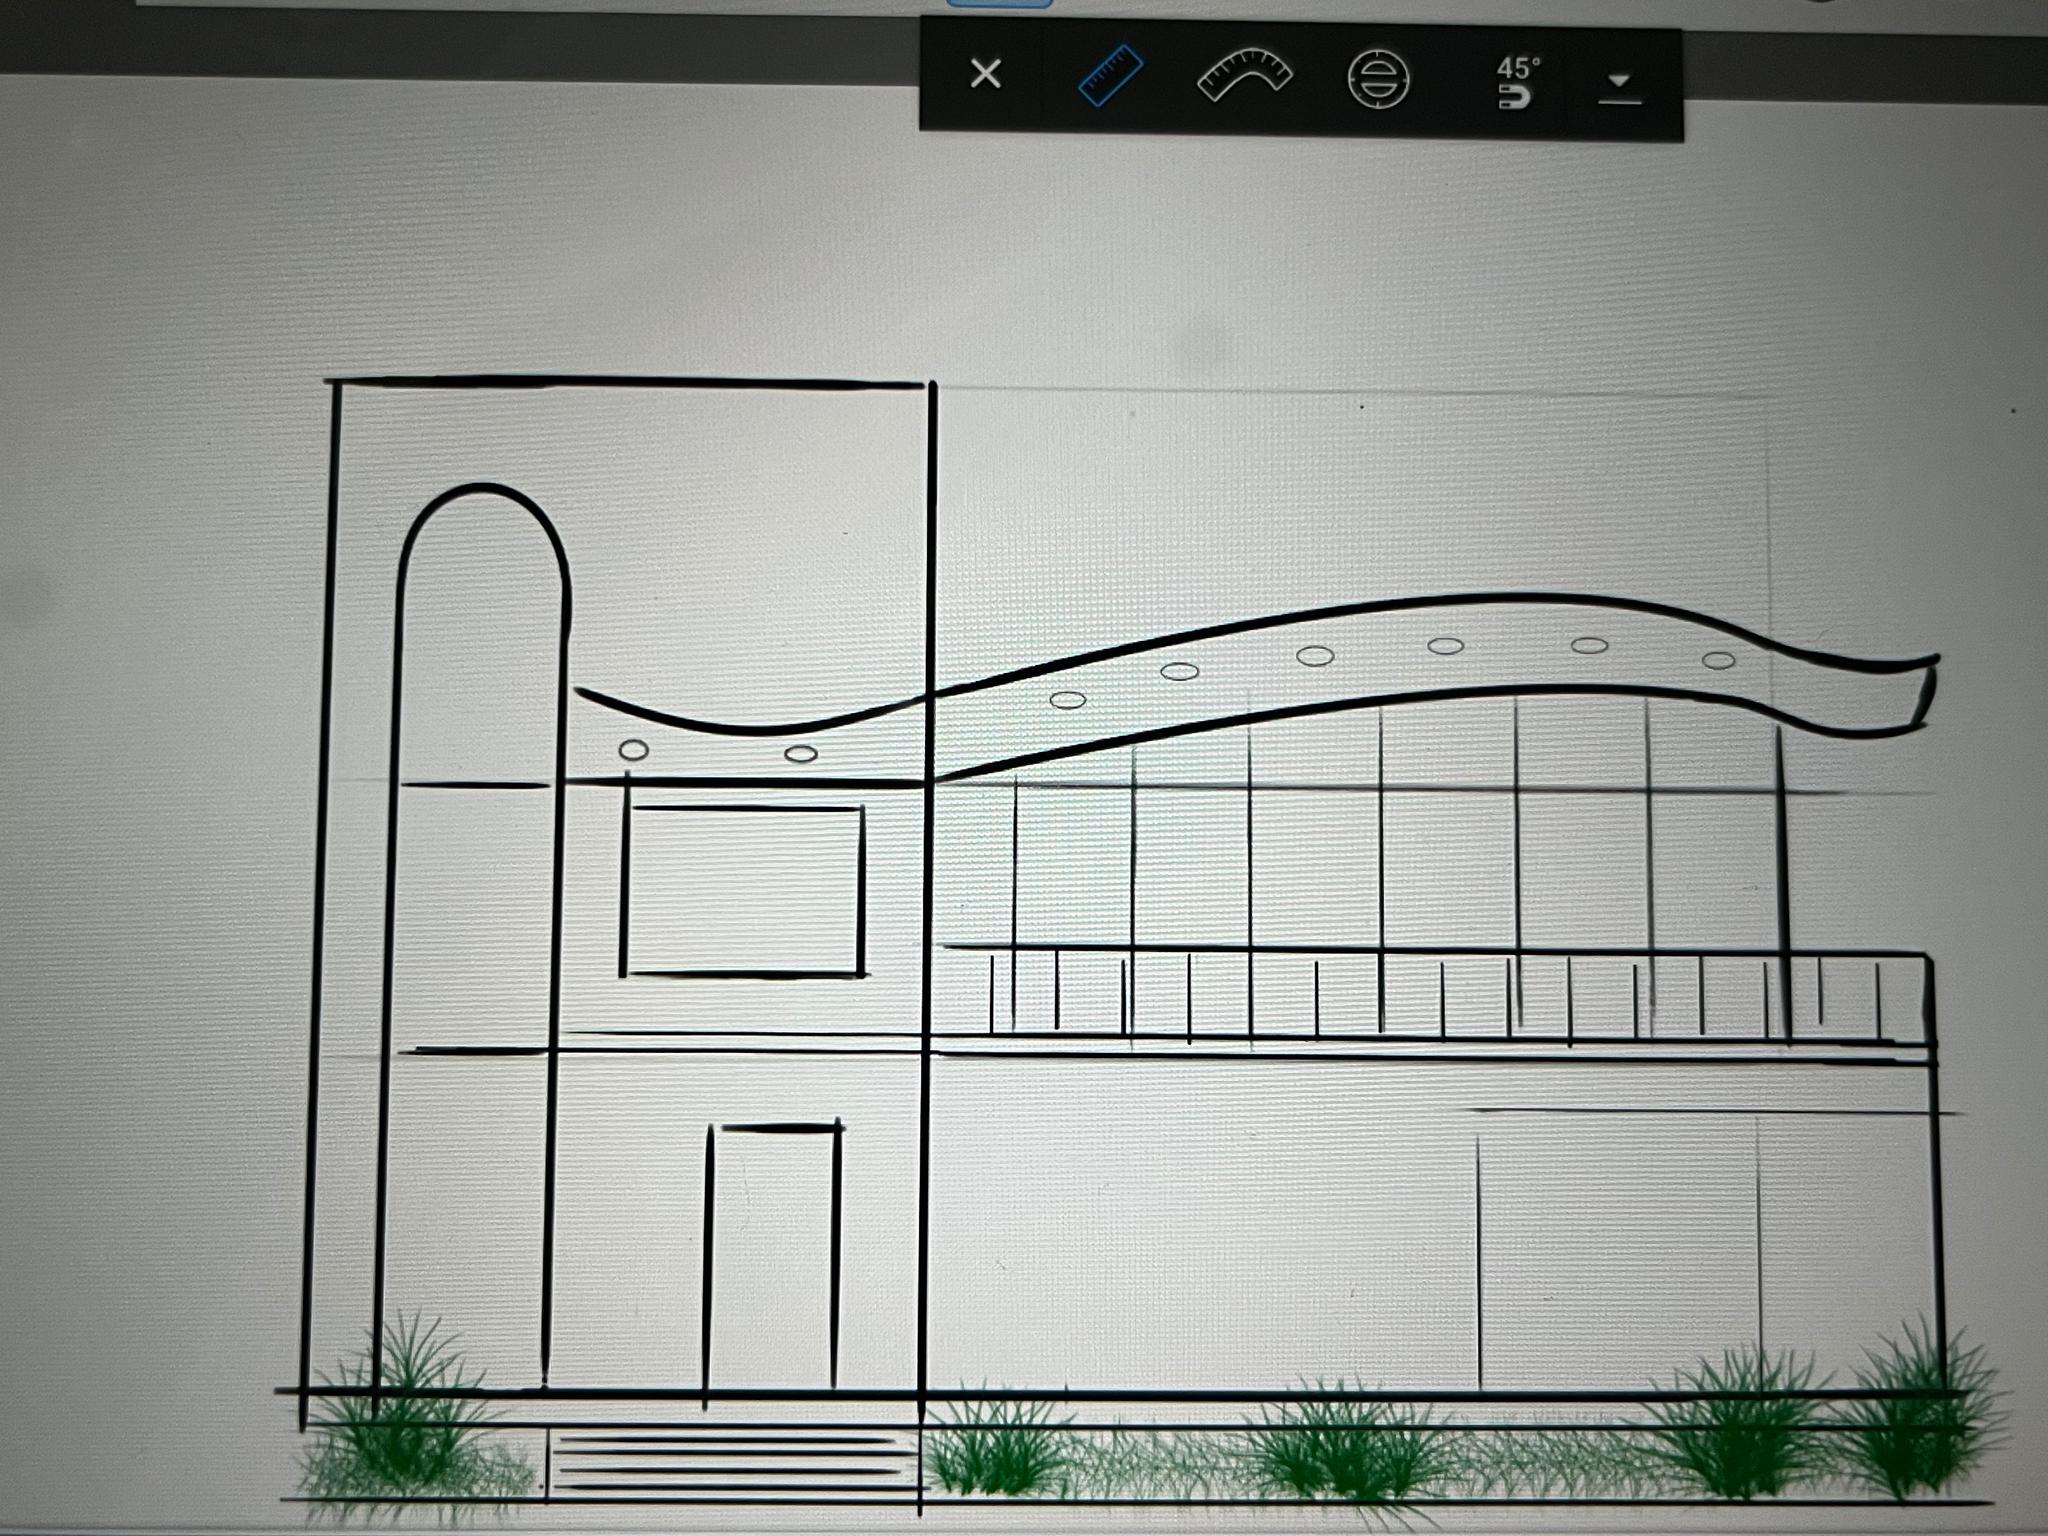
Task: Click the lower-right garage panel rectangle
Action: [1617, 1250]
